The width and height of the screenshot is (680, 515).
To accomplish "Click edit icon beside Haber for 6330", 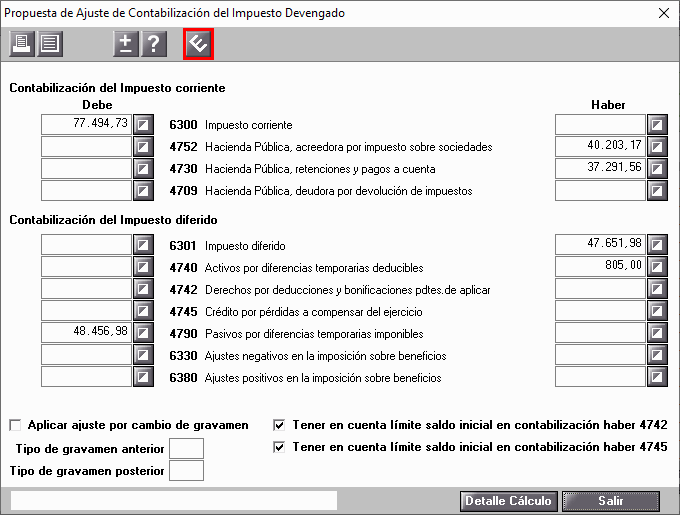I will (657, 355).
